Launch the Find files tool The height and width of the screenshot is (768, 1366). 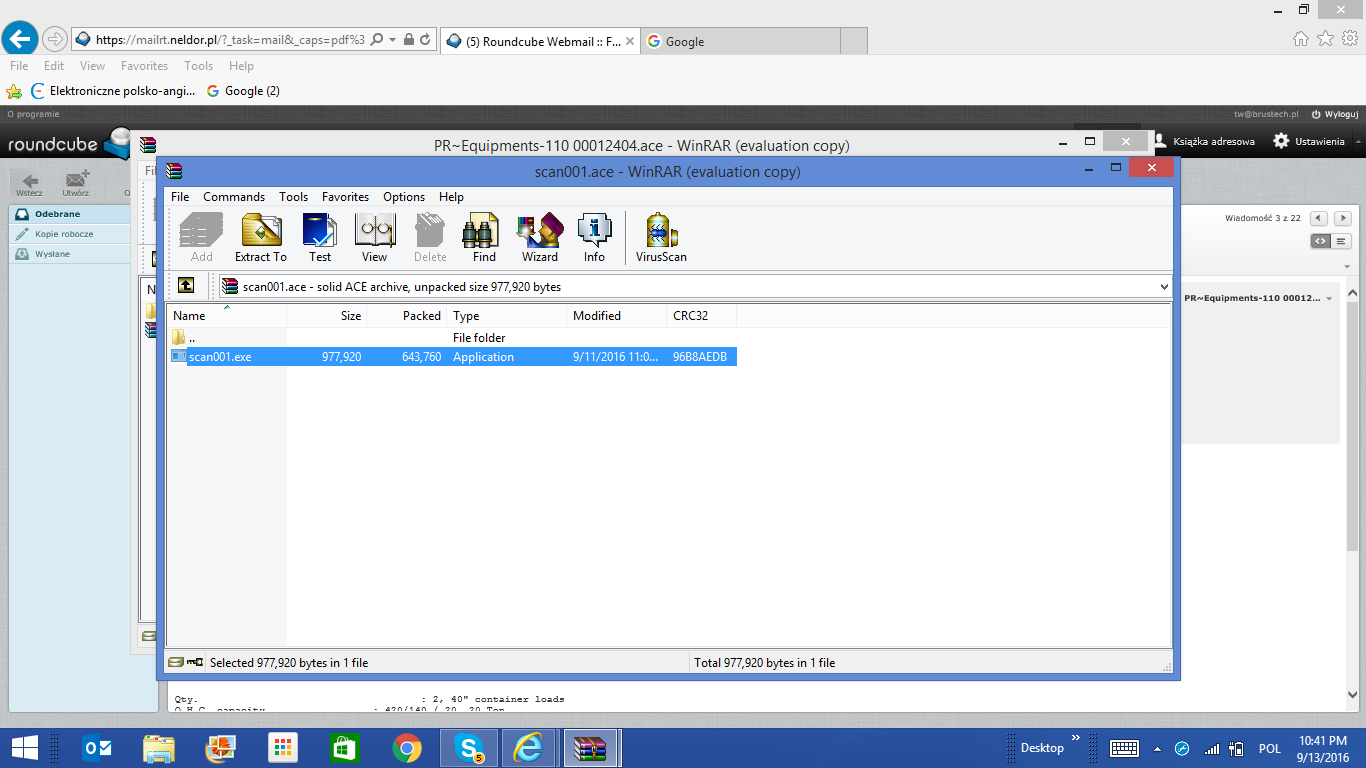pyautogui.click(x=484, y=238)
